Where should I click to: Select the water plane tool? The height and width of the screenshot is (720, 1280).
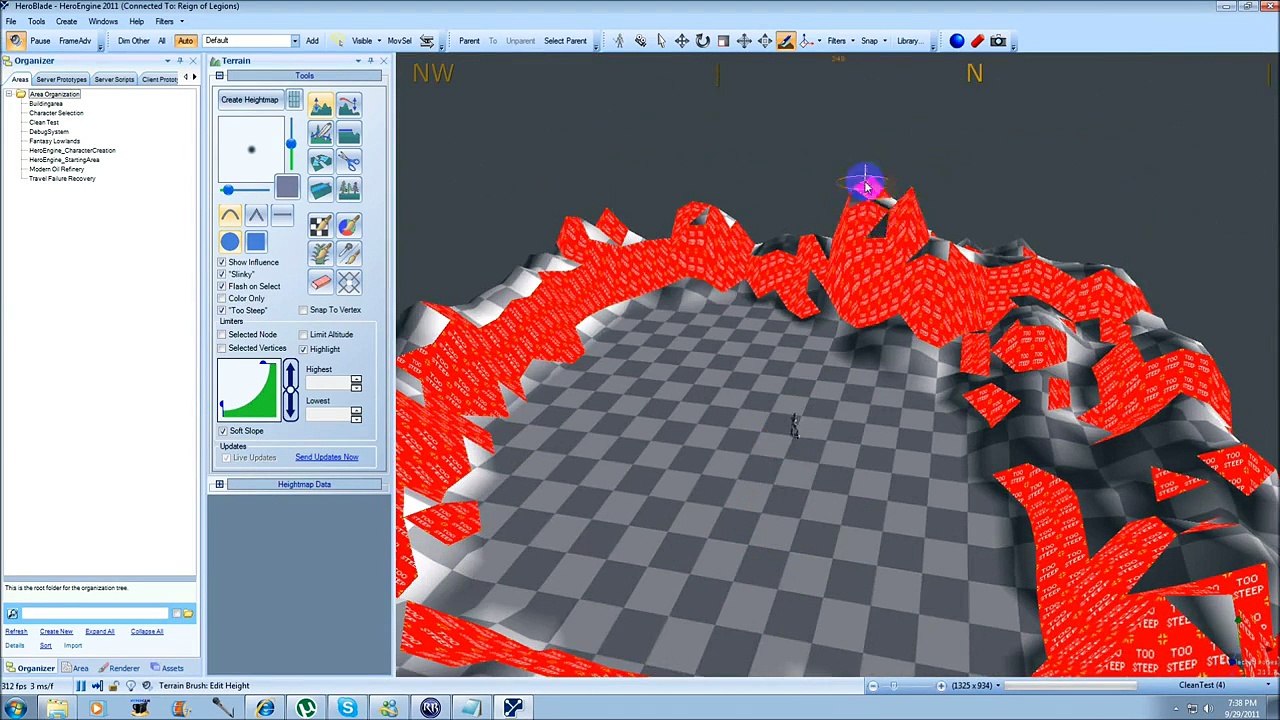320,189
